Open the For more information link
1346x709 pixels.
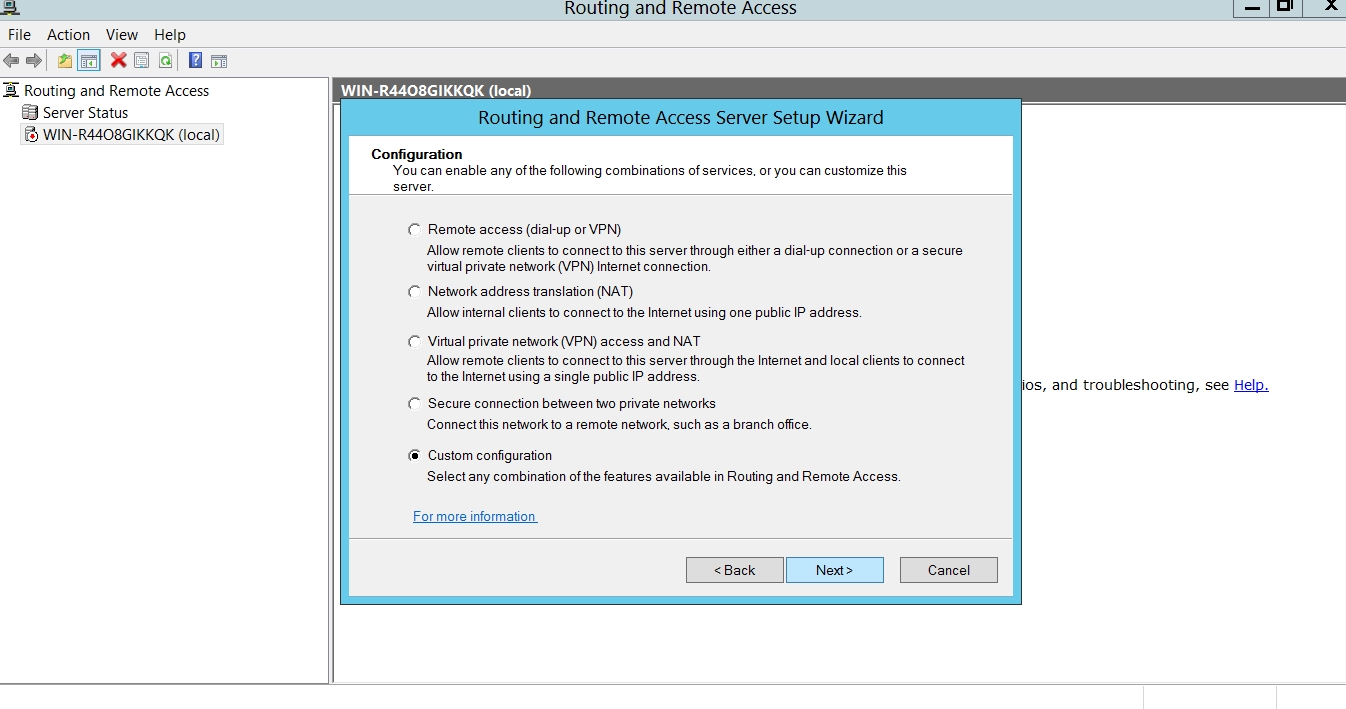coord(475,517)
